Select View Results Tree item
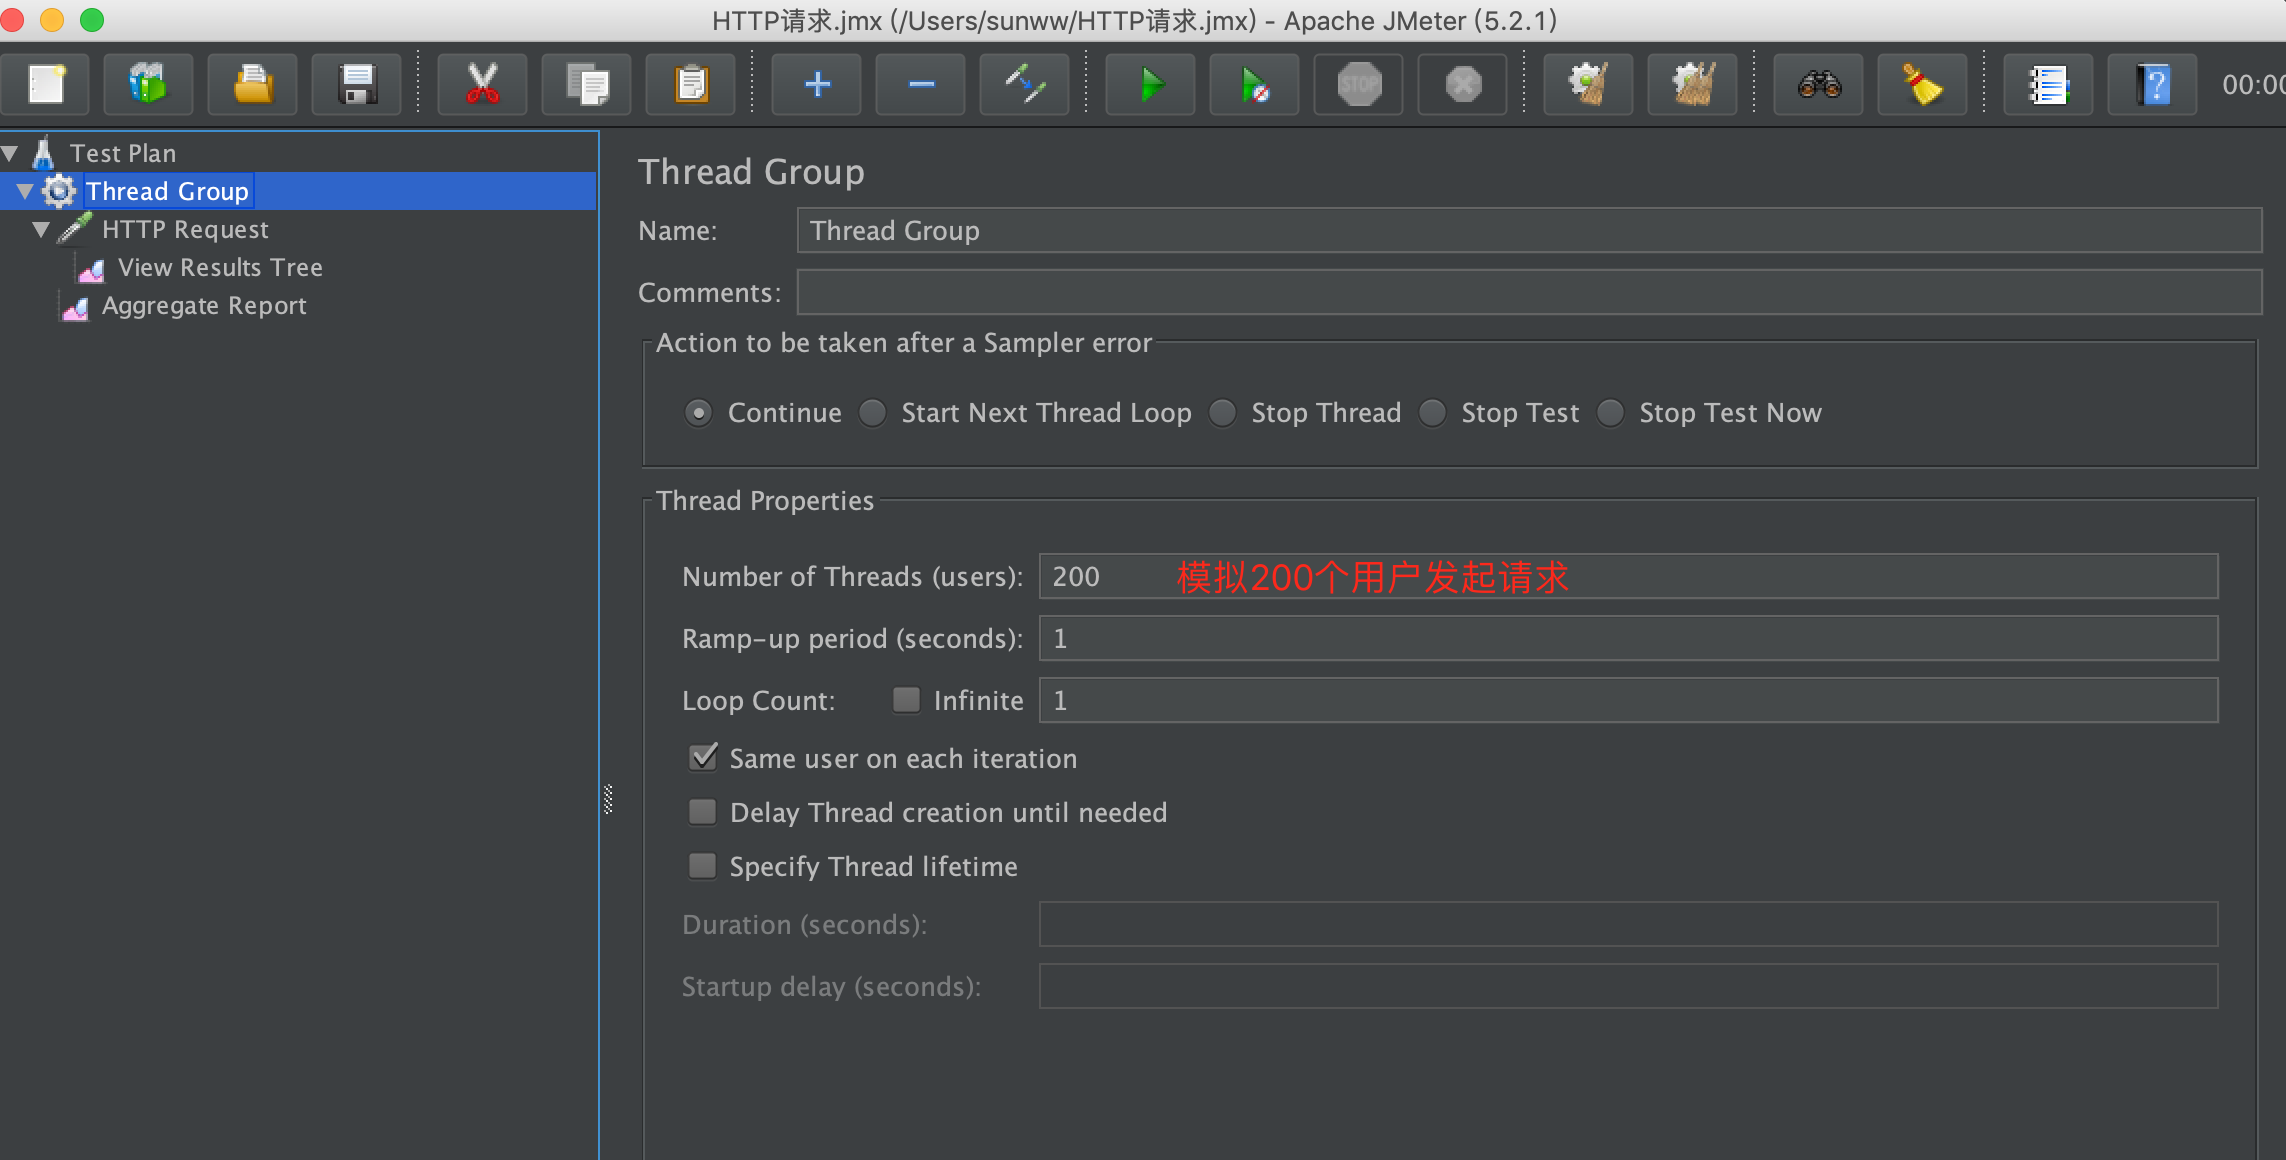Image resolution: width=2286 pixels, height=1160 pixels. 220,268
